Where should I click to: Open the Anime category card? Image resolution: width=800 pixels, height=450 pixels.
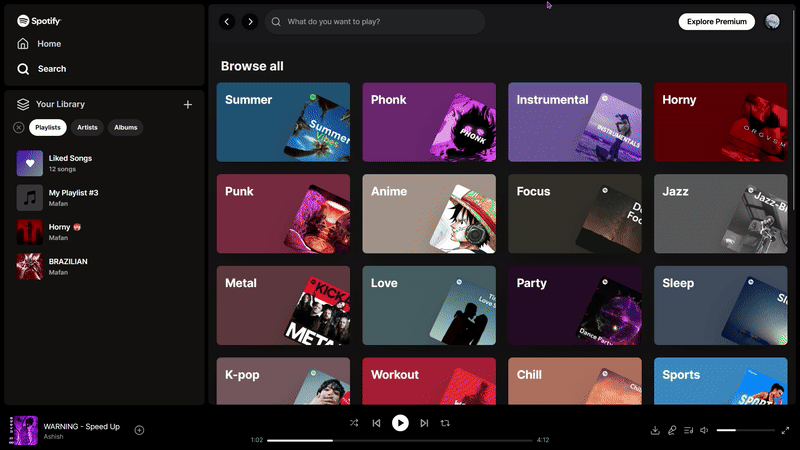429,214
